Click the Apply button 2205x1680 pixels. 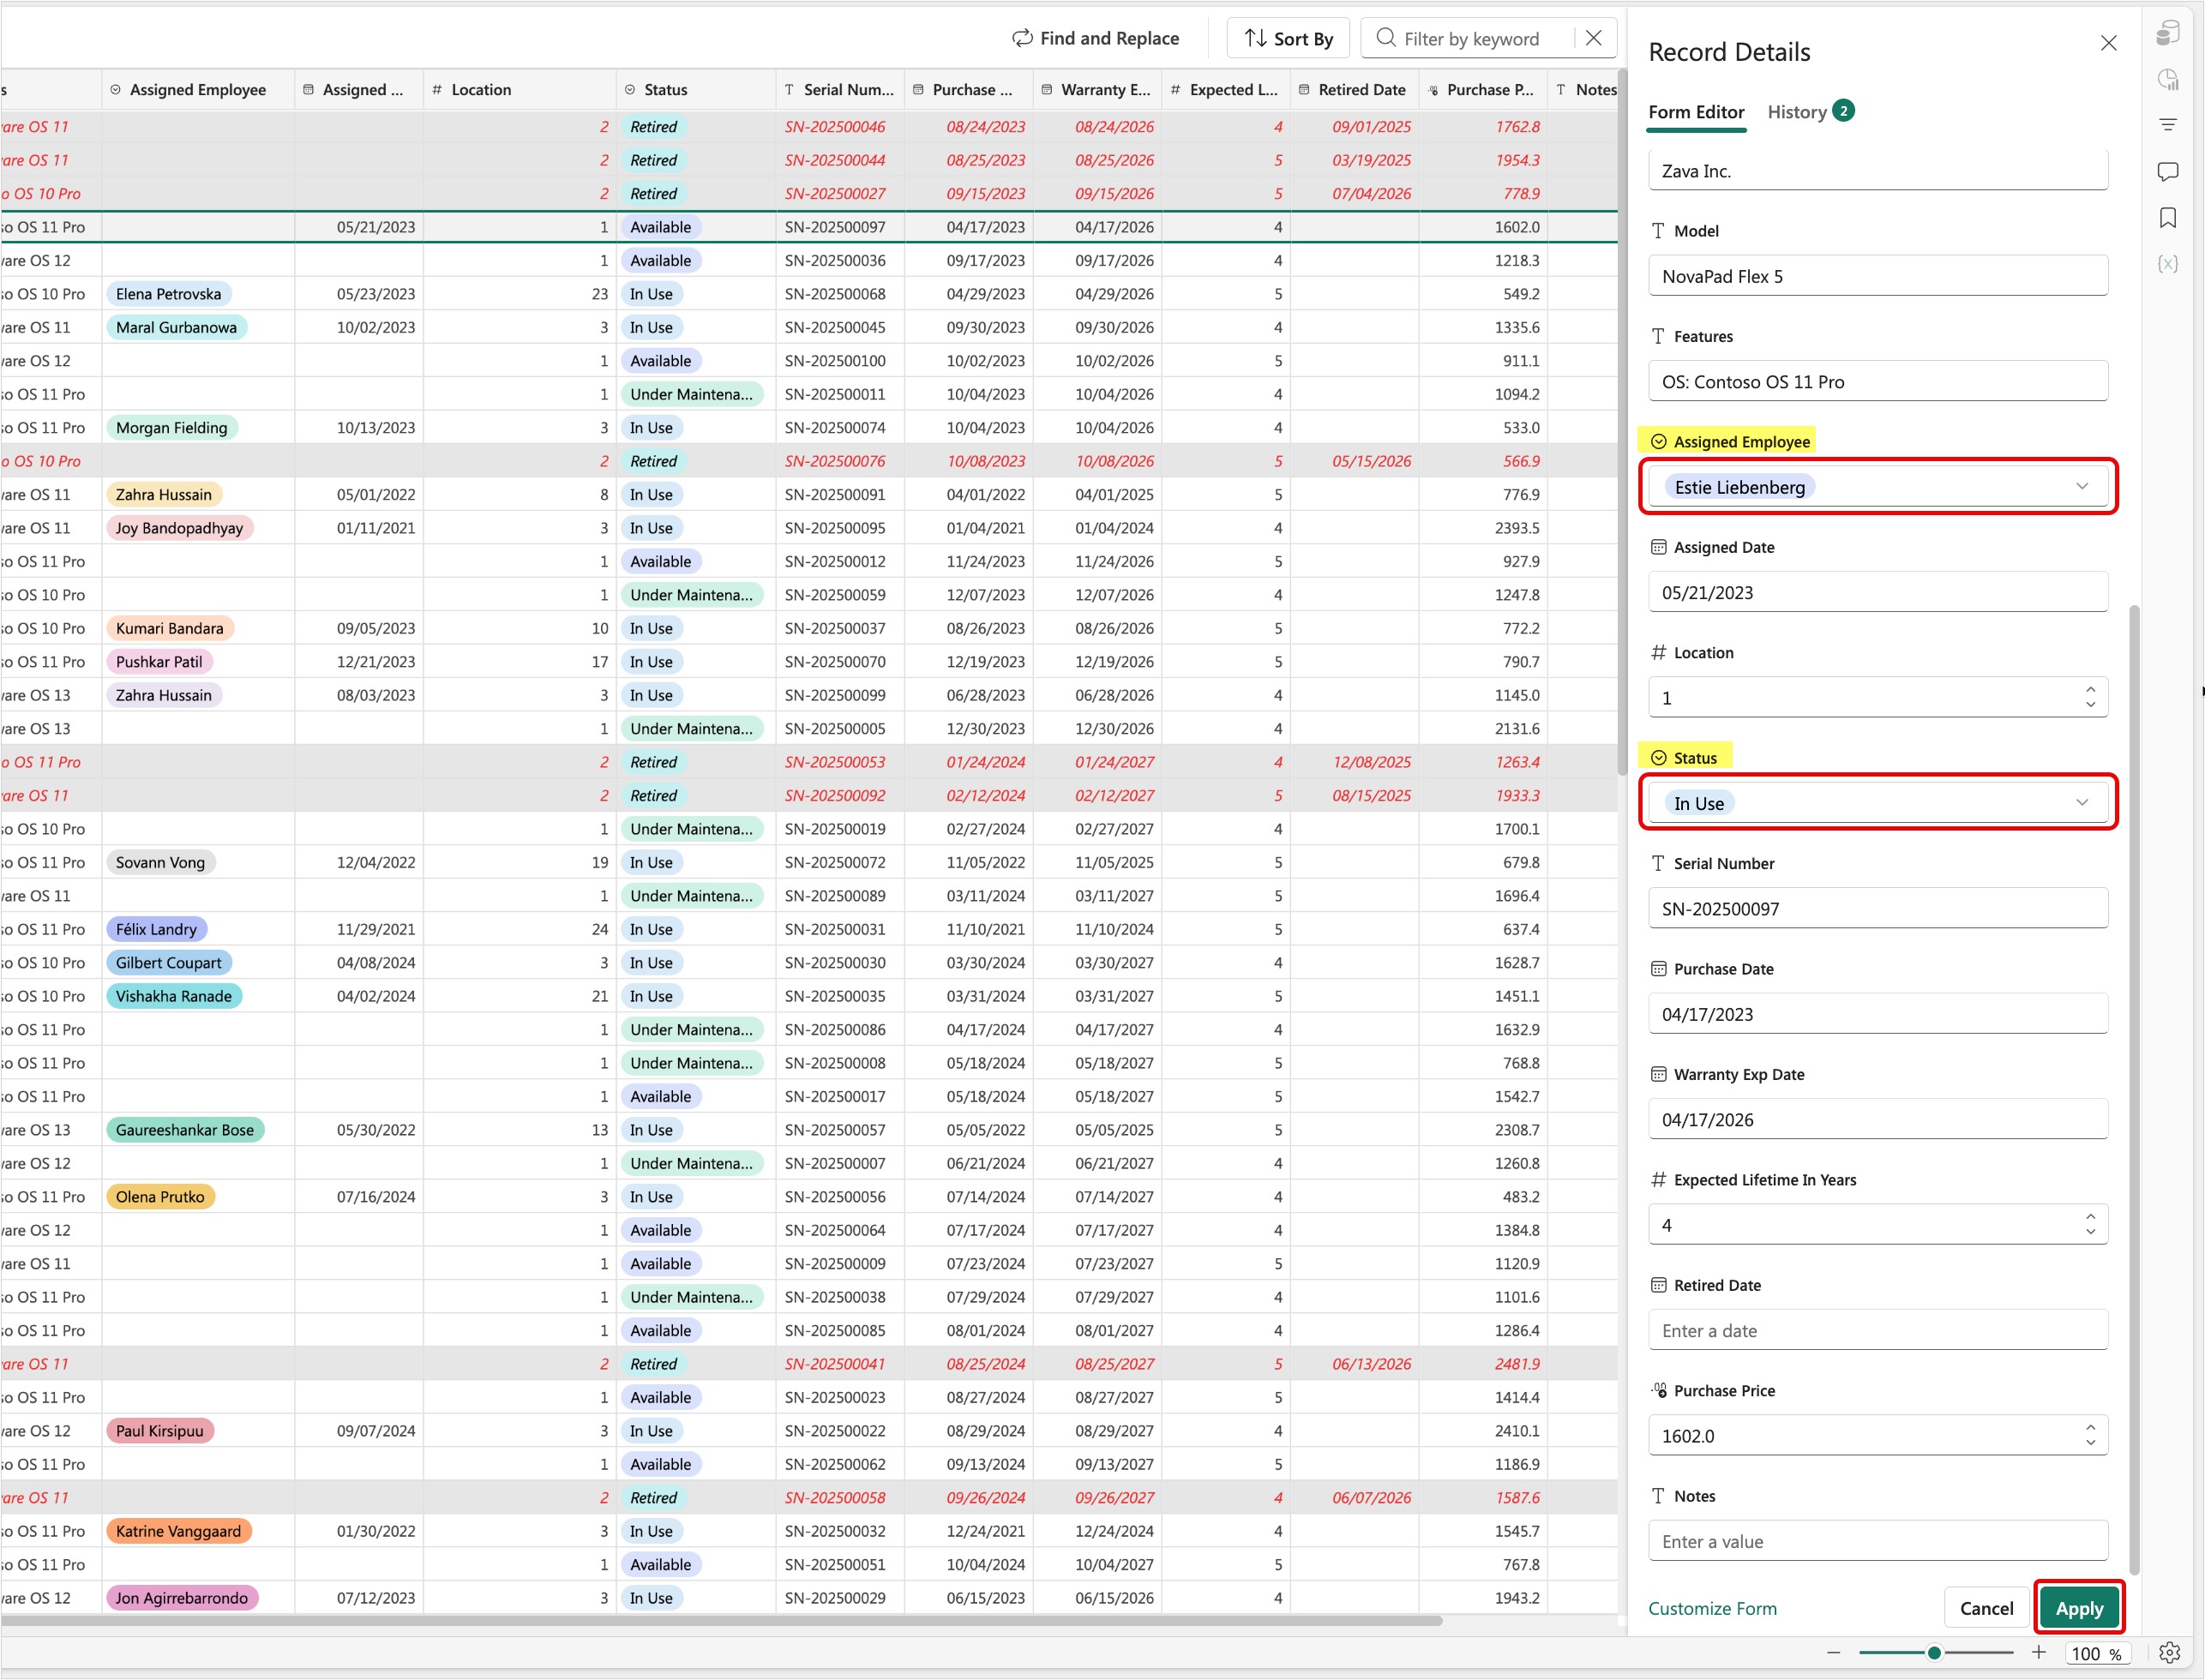pyautogui.click(x=2079, y=1608)
